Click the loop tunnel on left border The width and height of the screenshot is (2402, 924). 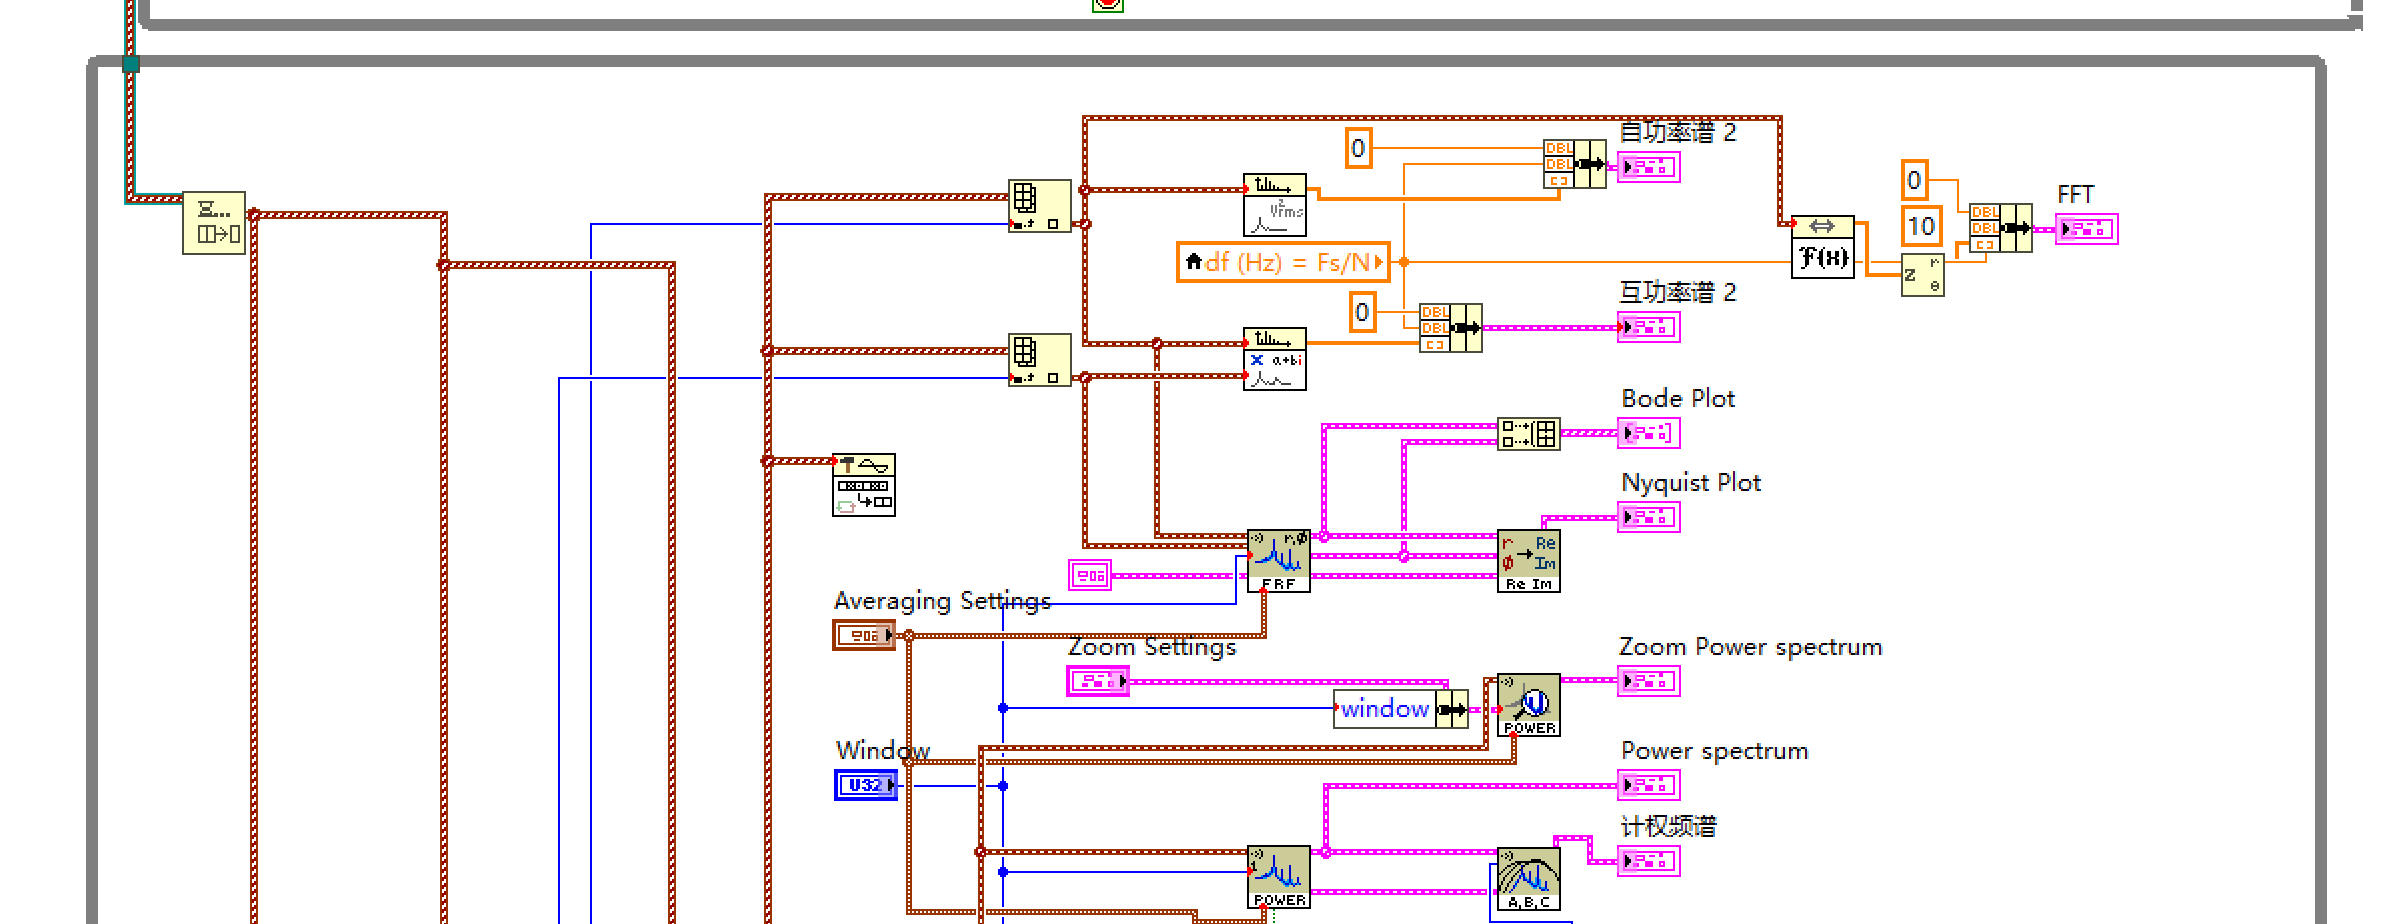tap(130, 64)
